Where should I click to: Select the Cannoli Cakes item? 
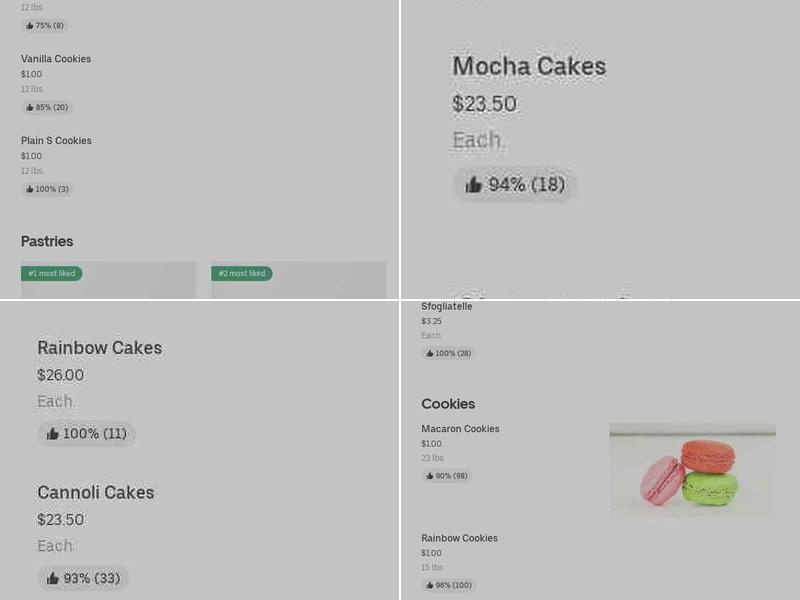[x=95, y=493]
